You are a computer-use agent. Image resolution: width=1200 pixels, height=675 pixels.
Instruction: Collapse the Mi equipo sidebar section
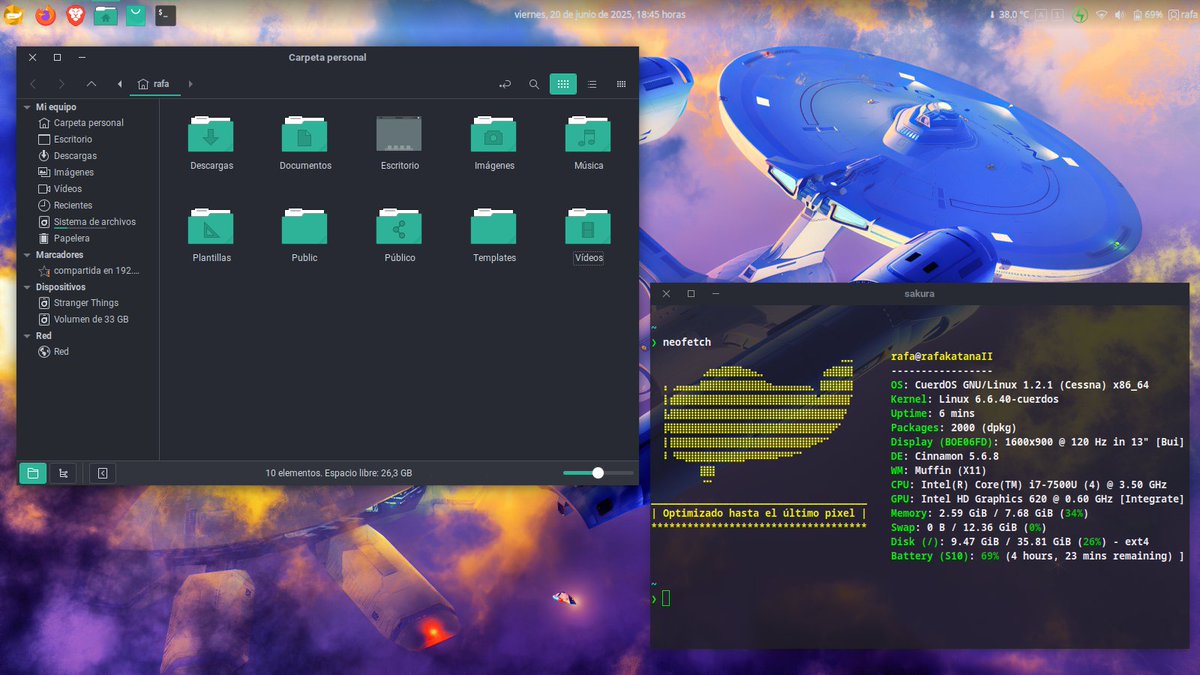26,107
